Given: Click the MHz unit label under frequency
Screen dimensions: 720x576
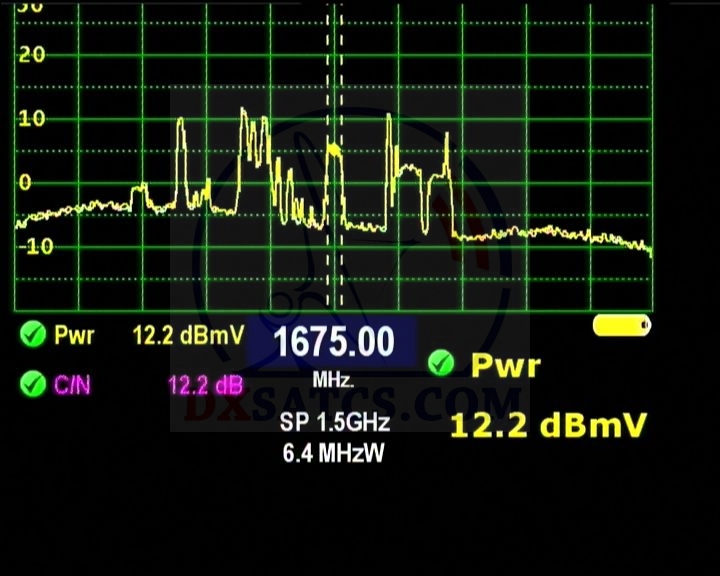Looking at the screenshot, I should (x=333, y=381).
